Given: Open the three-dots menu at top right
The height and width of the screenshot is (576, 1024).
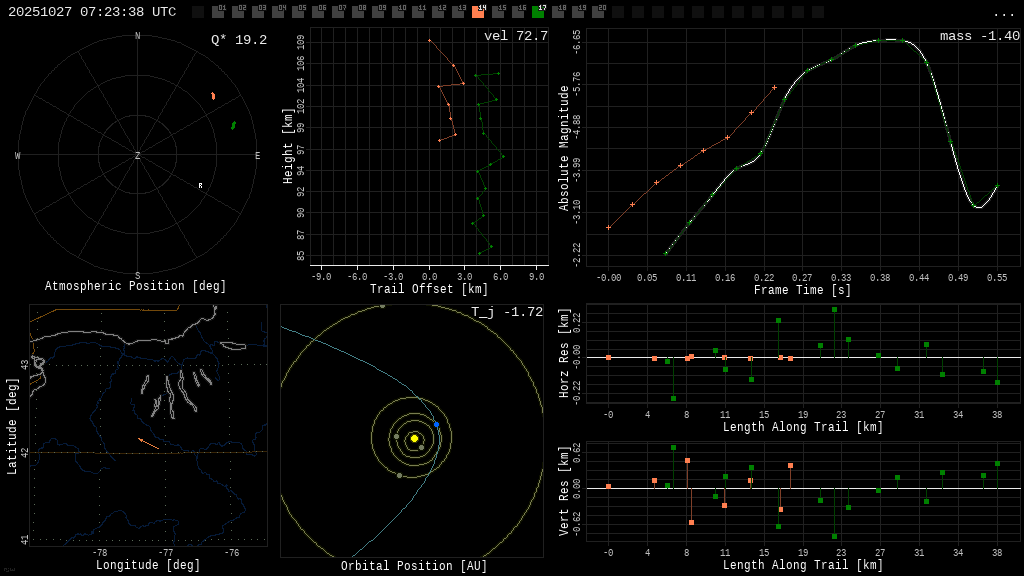Looking at the screenshot, I should coord(1003,13).
